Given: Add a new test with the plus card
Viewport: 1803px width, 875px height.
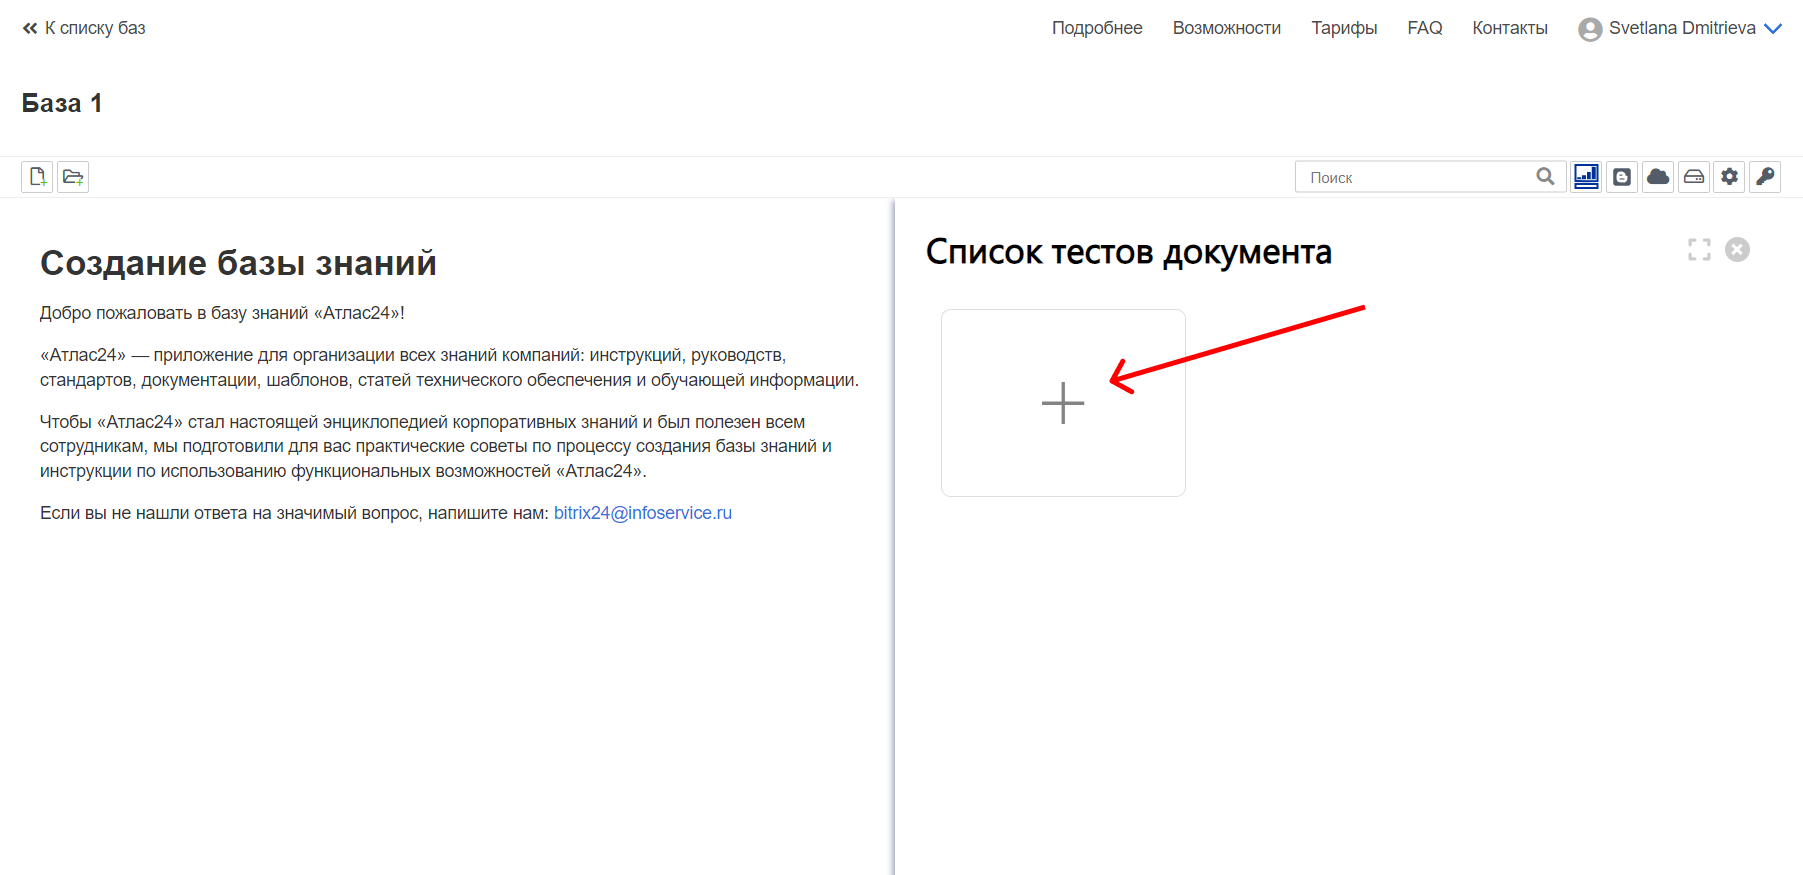Looking at the screenshot, I should [x=1063, y=403].
